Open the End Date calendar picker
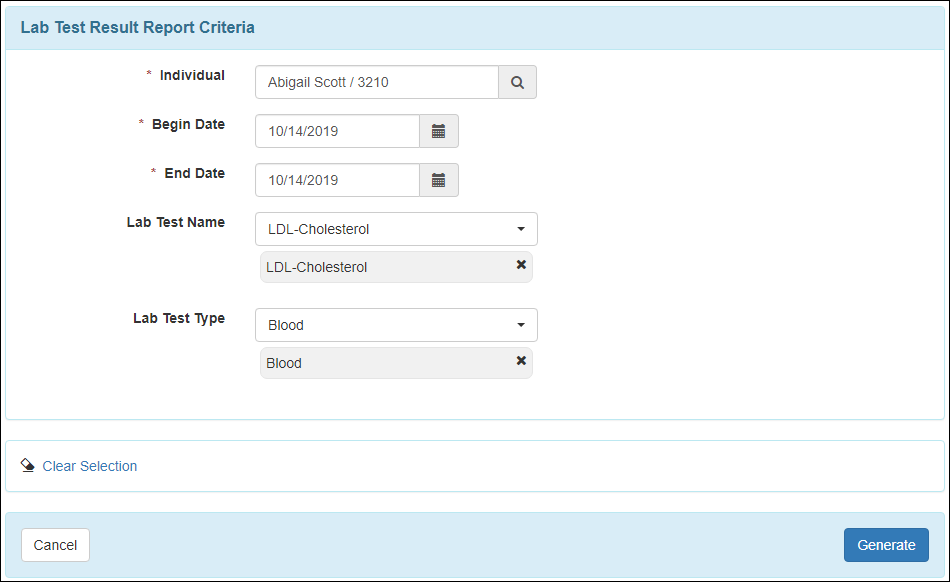This screenshot has height=582, width=950. point(438,180)
